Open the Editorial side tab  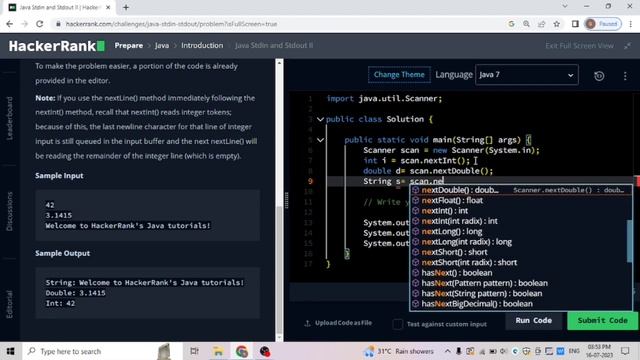pos(9,304)
